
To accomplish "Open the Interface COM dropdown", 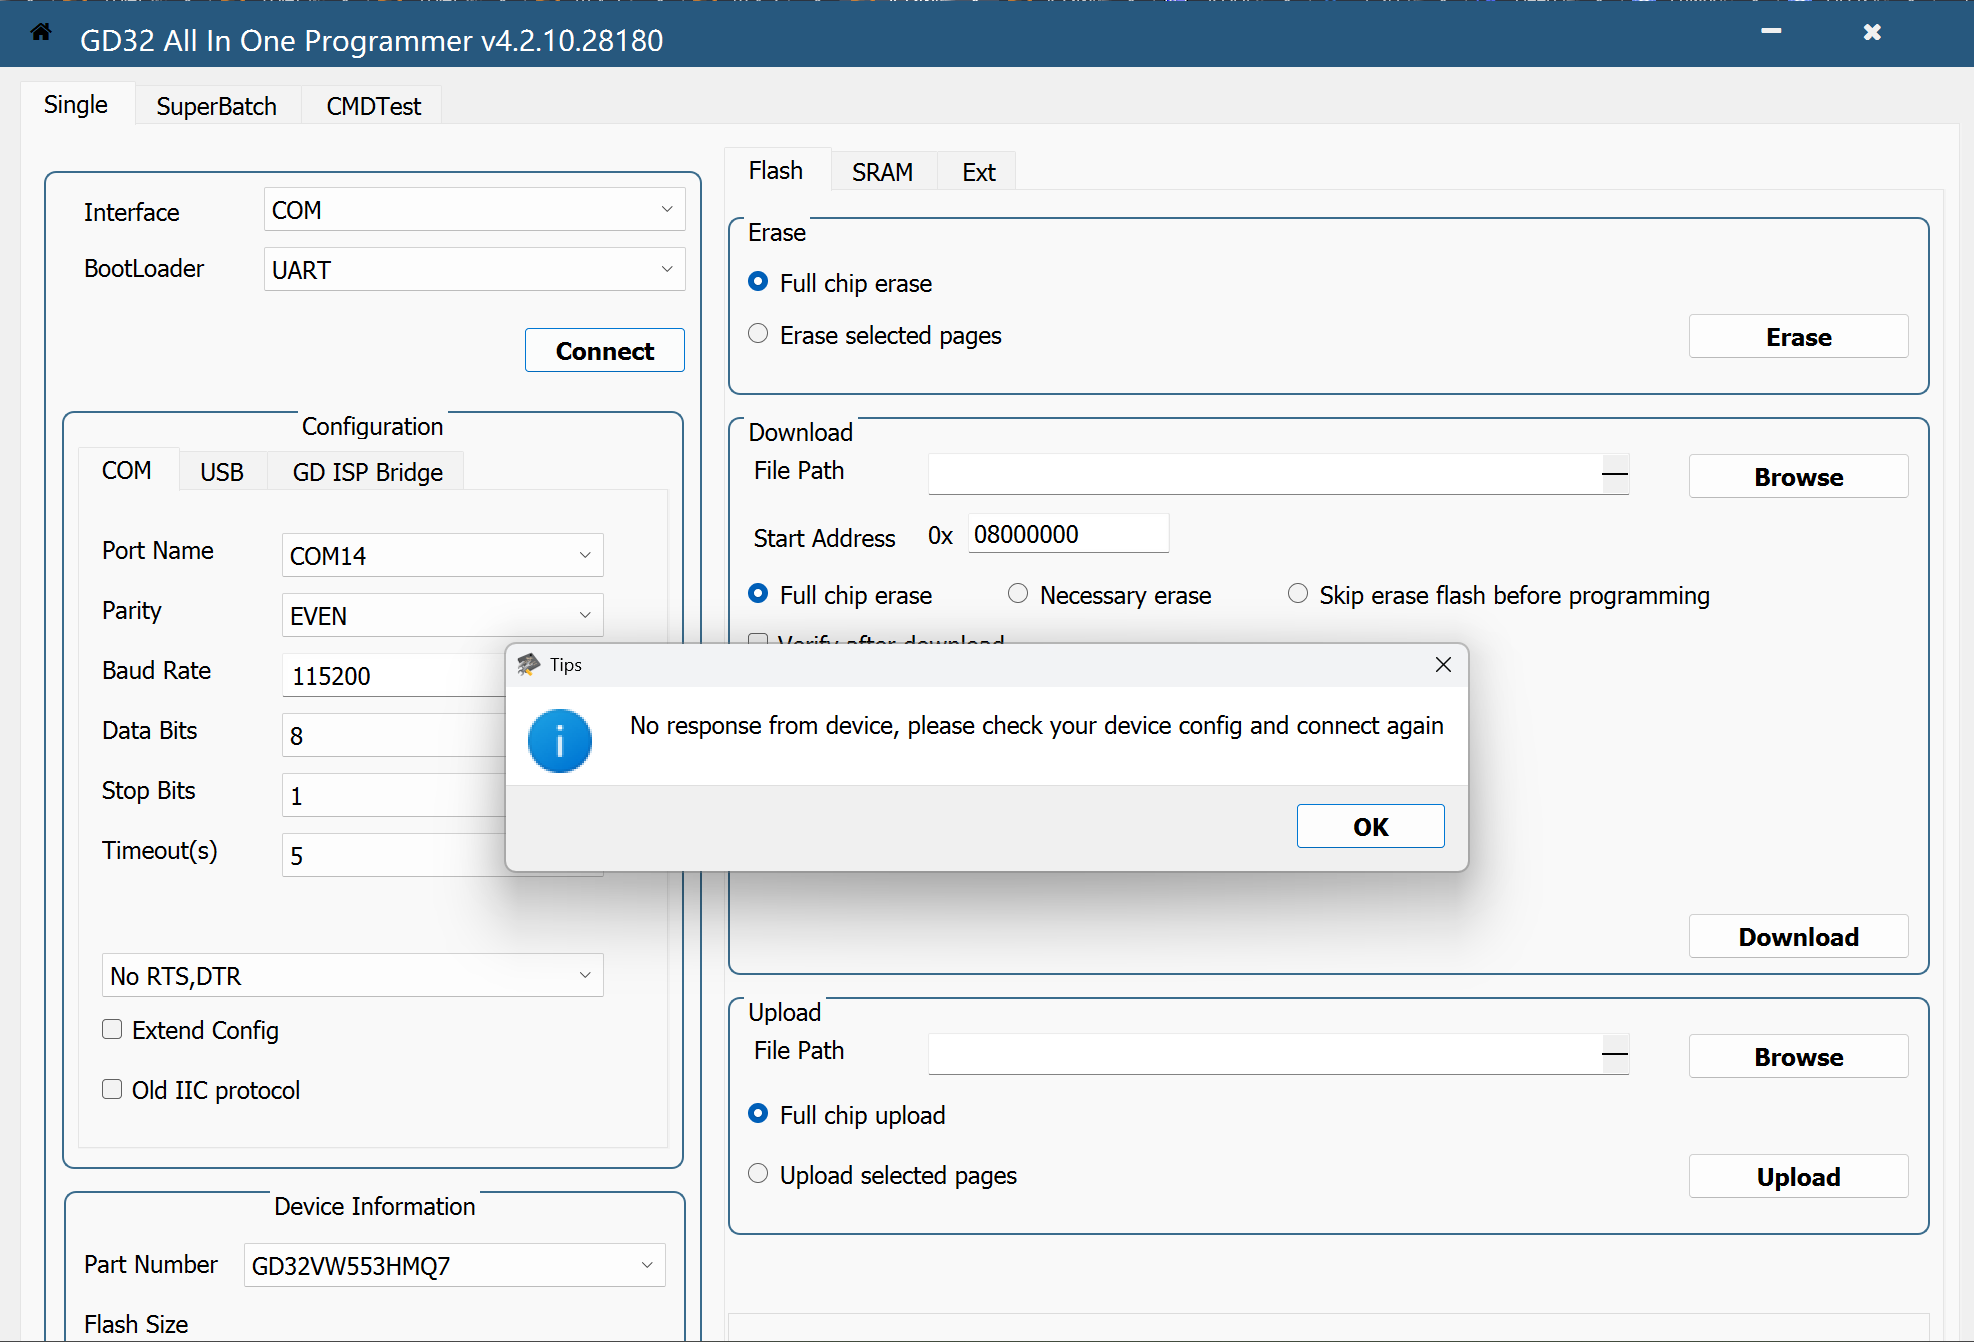I will [x=474, y=210].
